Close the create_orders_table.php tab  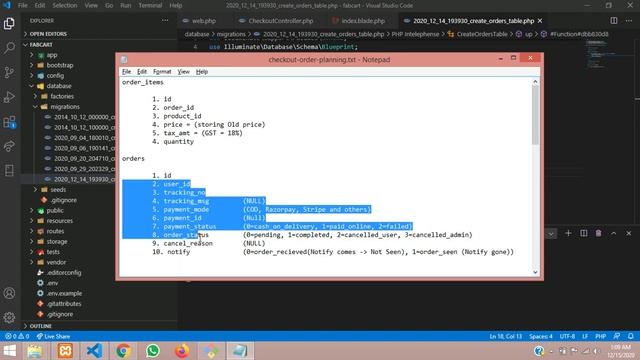[x=540, y=20]
